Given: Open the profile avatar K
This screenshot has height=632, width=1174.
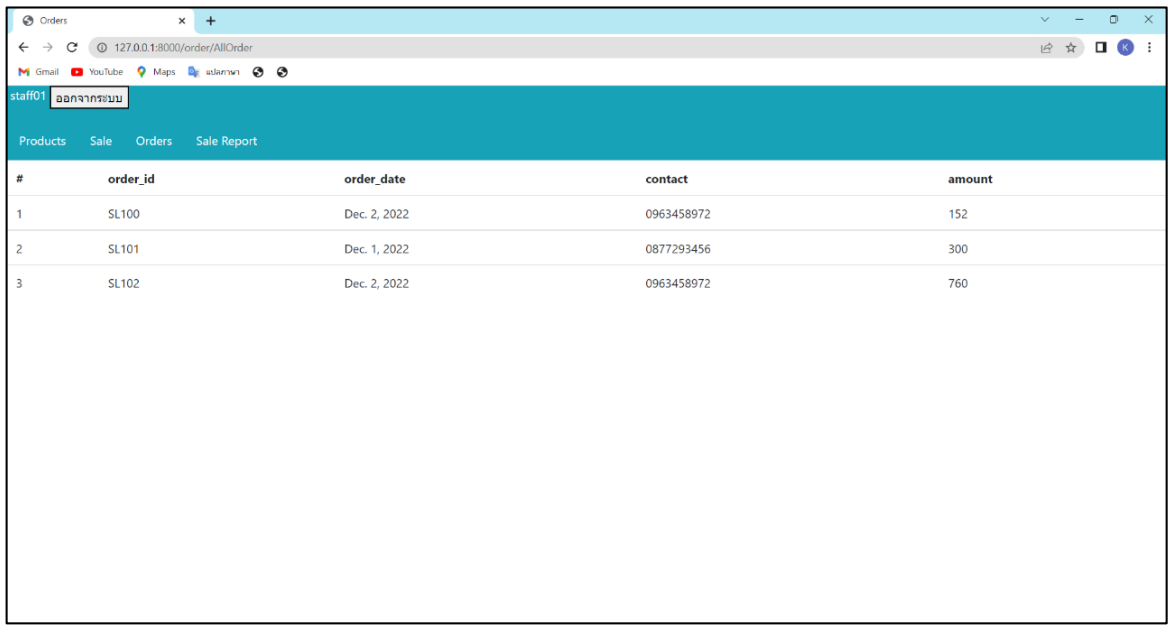Looking at the screenshot, I should pos(1125,47).
